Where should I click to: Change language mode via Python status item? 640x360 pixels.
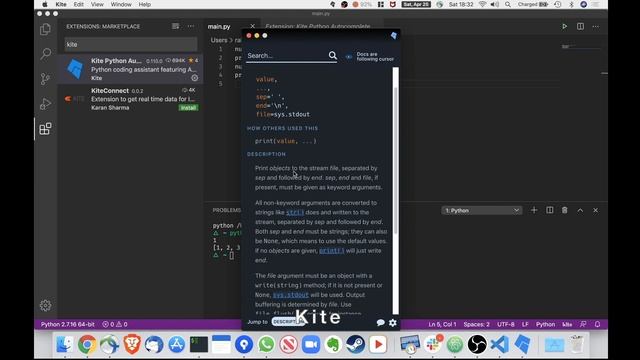545,324
